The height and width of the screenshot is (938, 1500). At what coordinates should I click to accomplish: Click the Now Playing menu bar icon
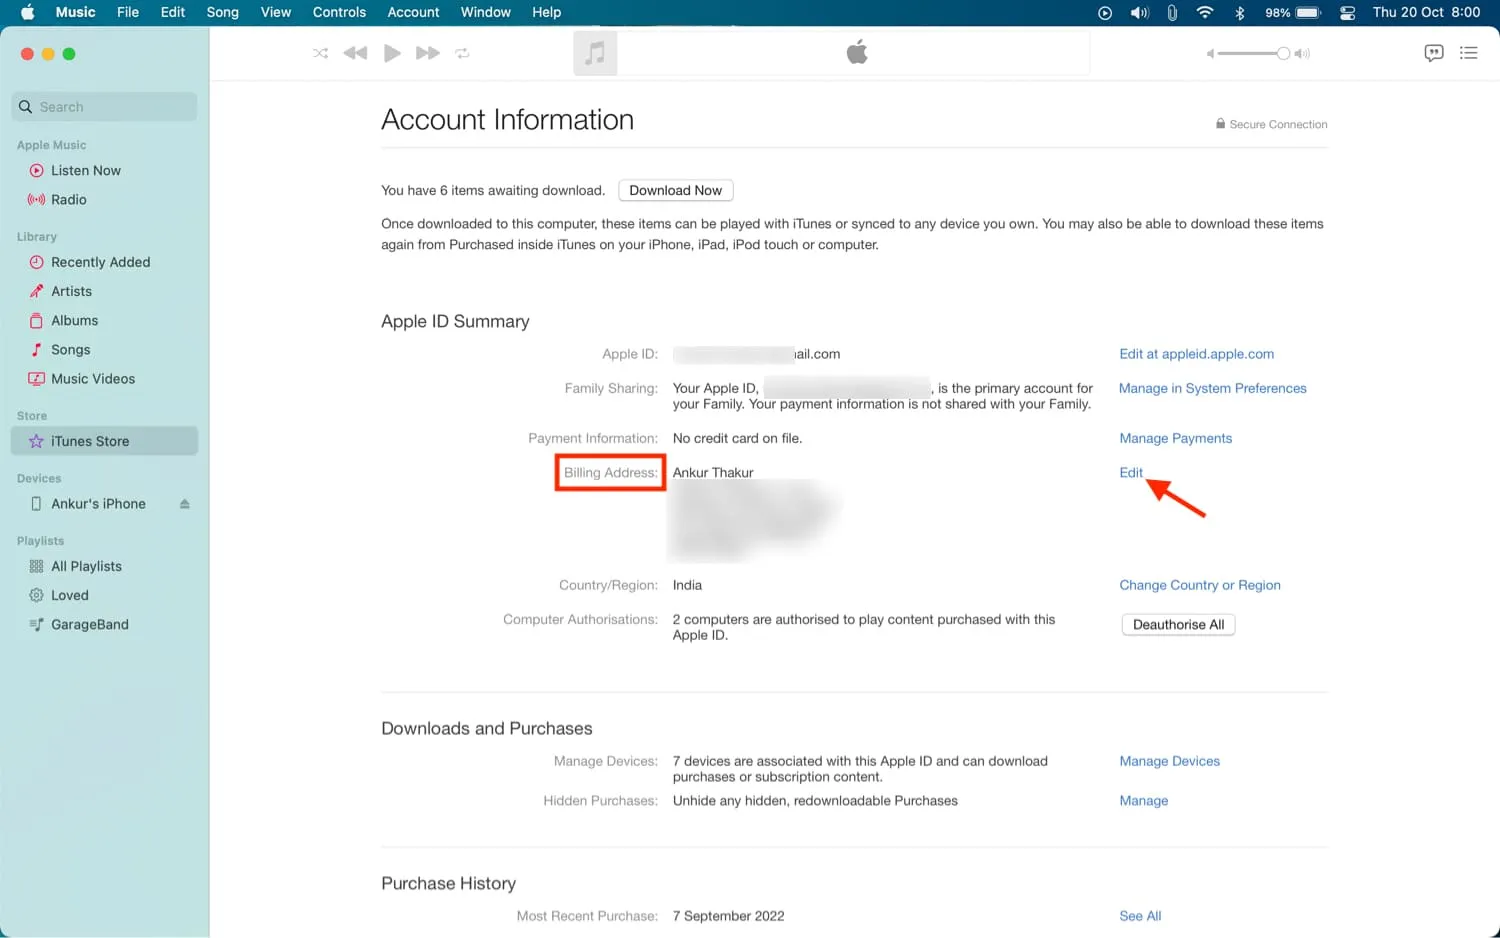pos(1104,12)
